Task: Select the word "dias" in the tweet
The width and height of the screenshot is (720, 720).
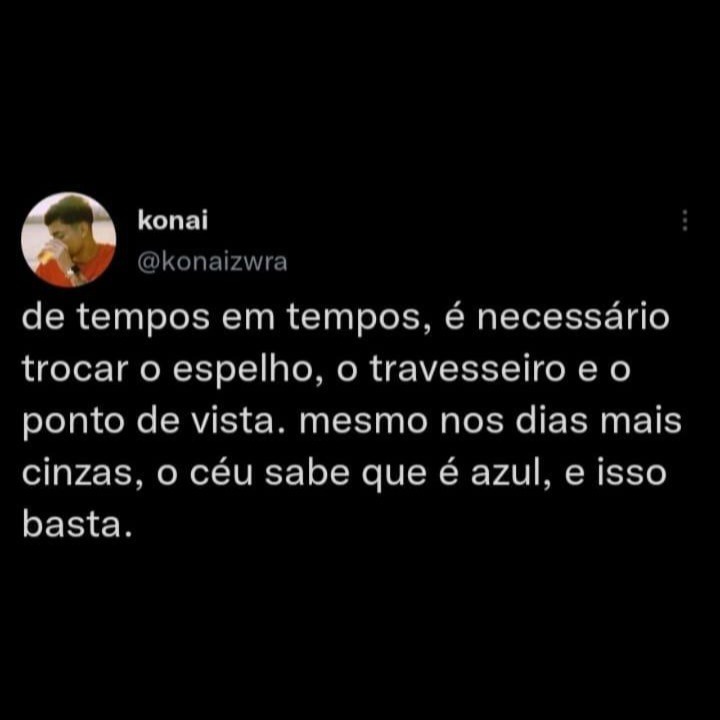Action: point(551,422)
